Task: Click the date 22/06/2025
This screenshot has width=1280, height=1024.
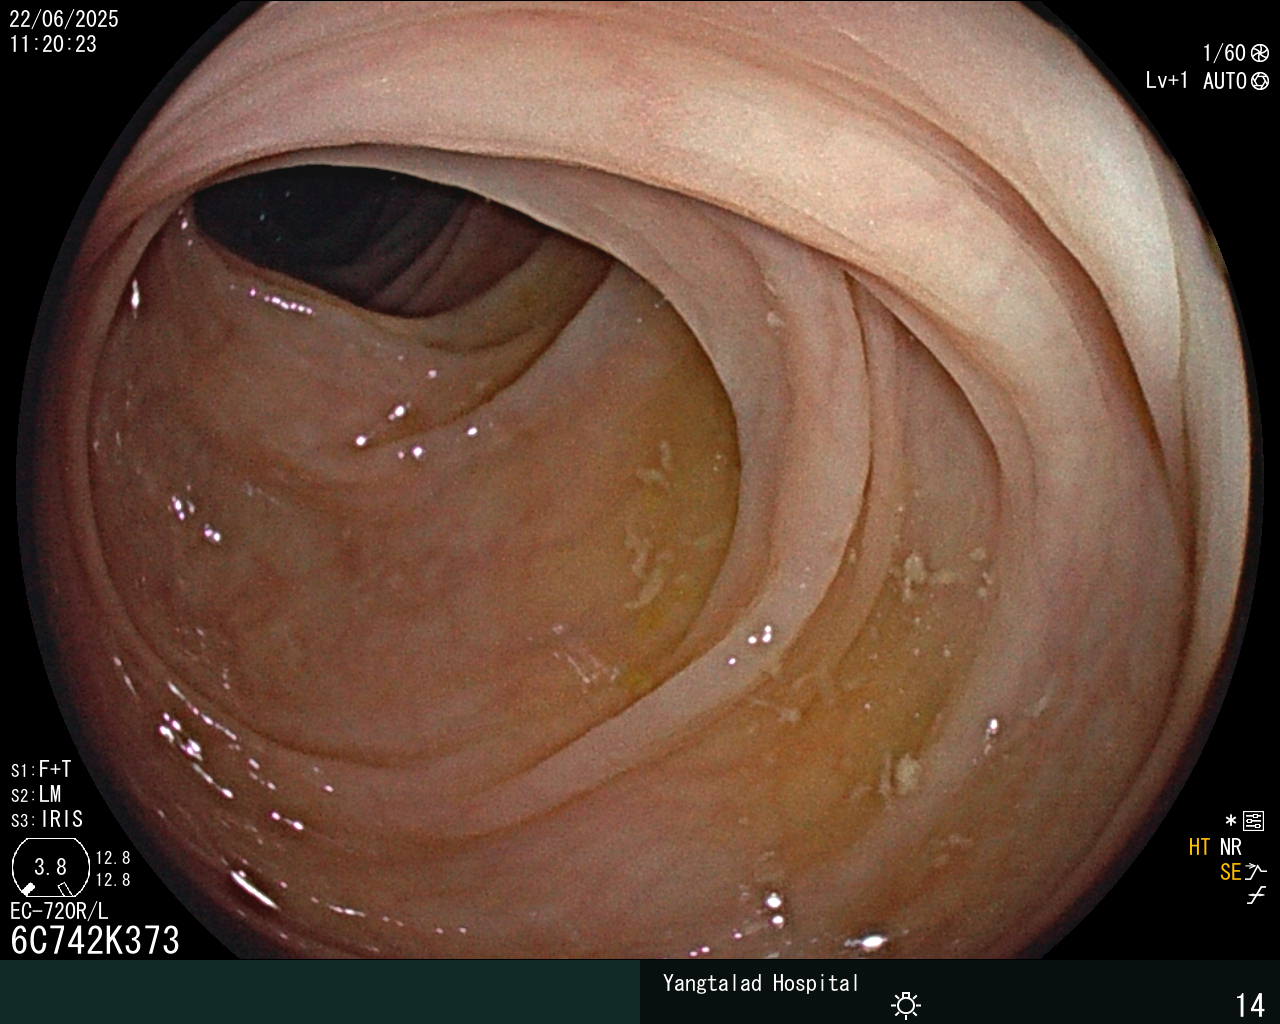Action: (x=64, y=19)
